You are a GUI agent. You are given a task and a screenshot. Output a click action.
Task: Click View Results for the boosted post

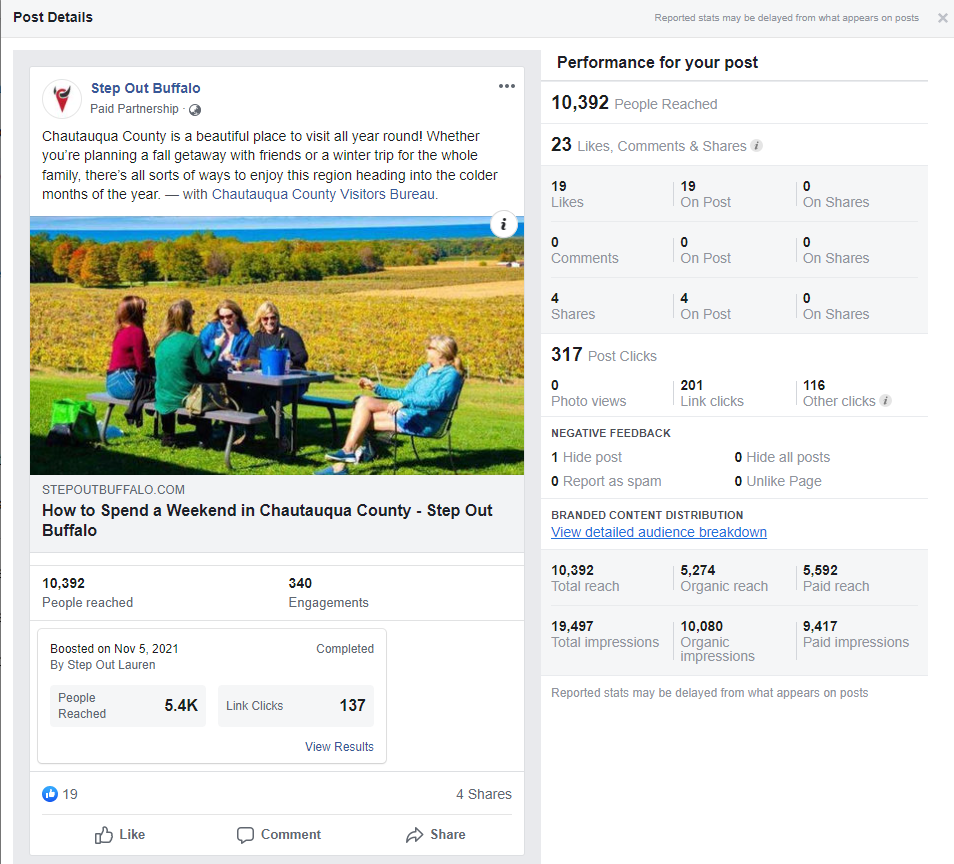pyautogui.click(x=339, y=747)
